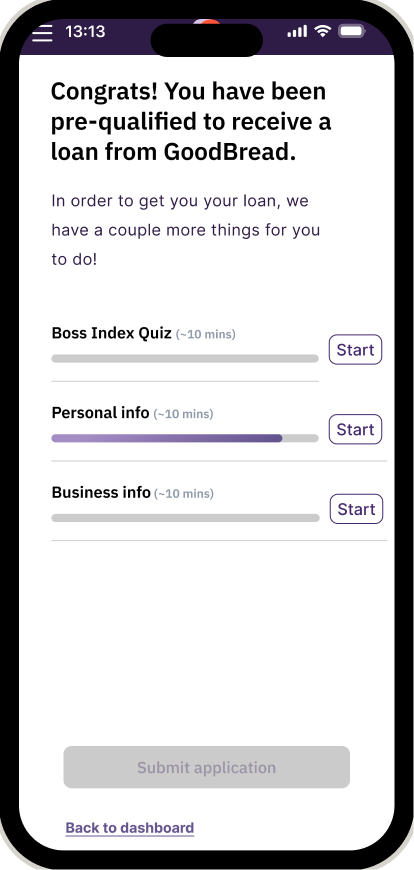Tap the 13:13 clock in status bar

coord(85,32)
